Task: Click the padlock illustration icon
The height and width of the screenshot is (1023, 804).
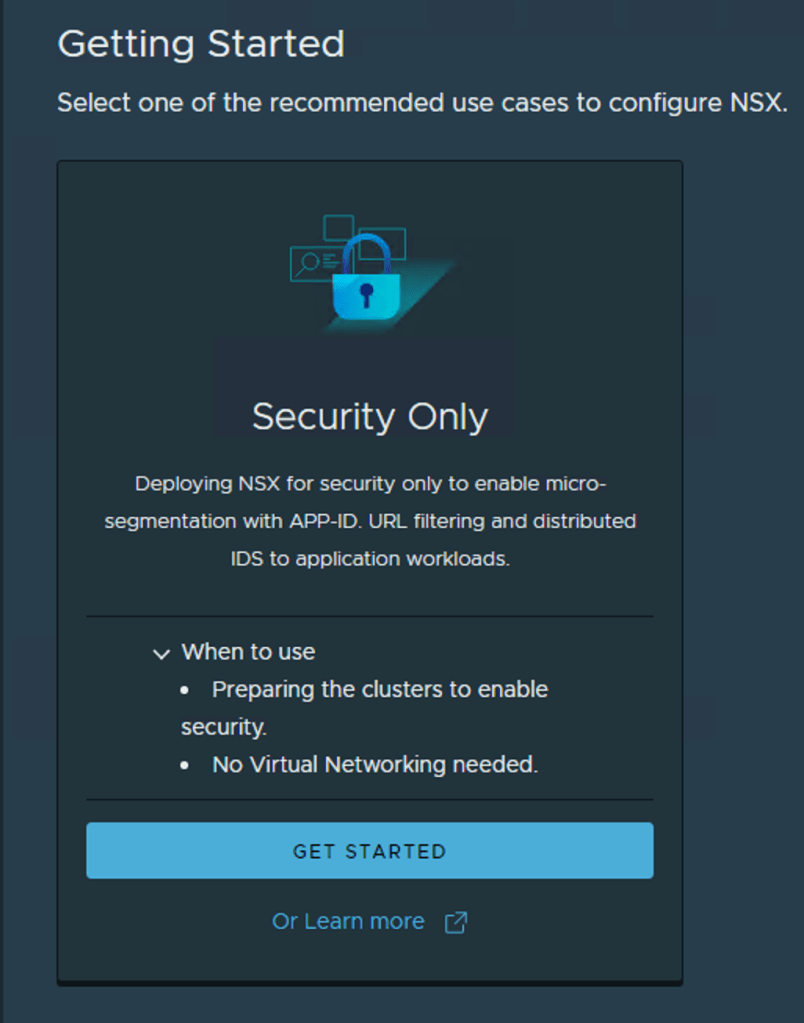Action: pyautogui.click(x=366, y=281)
